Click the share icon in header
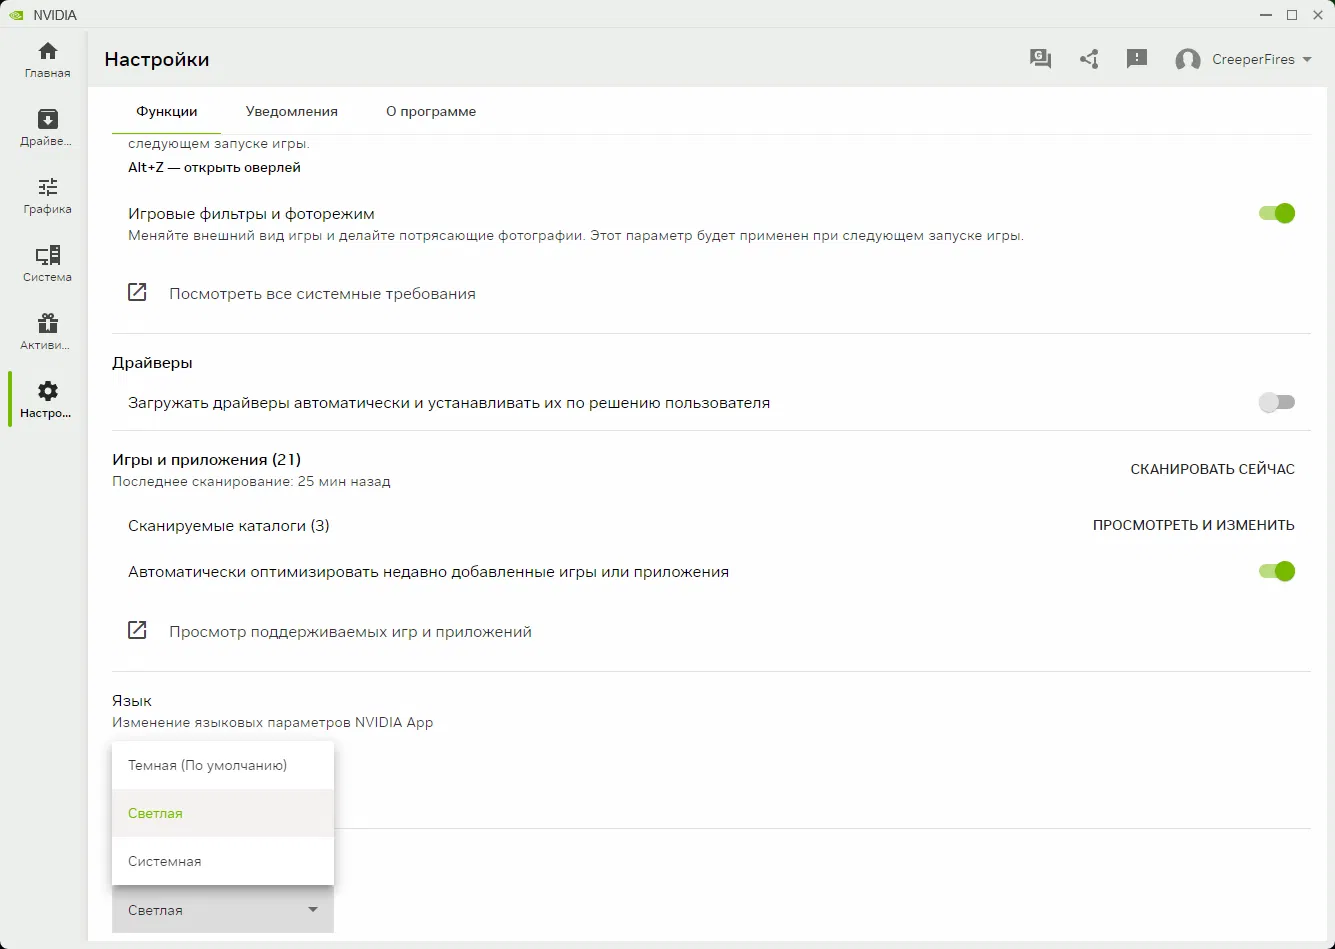The image size is (1335, 949). (x=1089, y=59)
